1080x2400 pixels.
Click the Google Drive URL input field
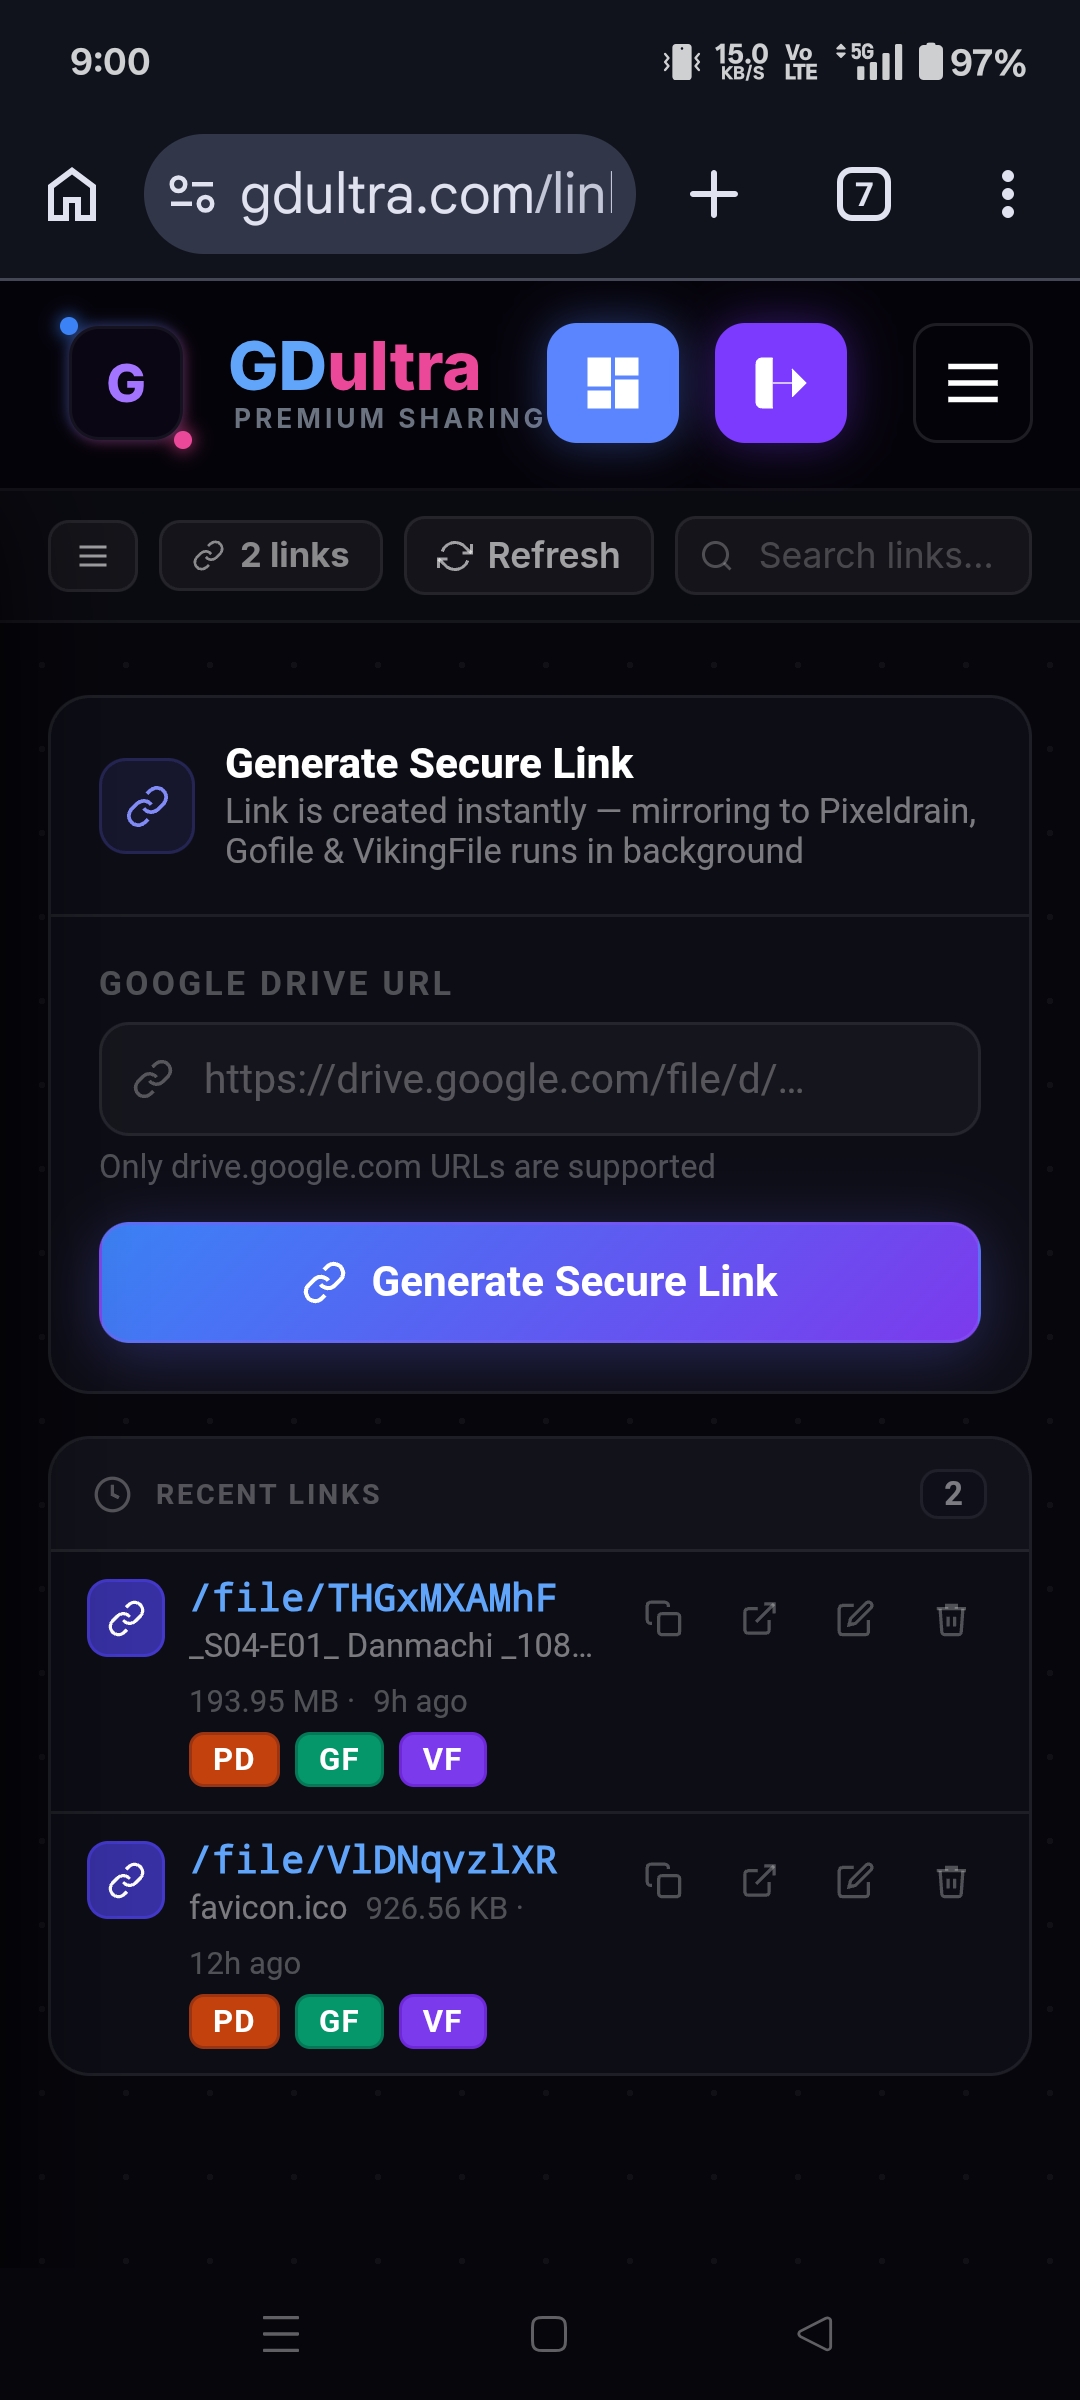point(539,1080)
